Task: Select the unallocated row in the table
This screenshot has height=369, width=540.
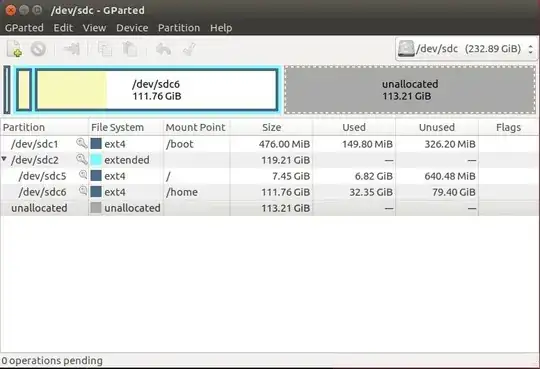Action: pos(270,208)
